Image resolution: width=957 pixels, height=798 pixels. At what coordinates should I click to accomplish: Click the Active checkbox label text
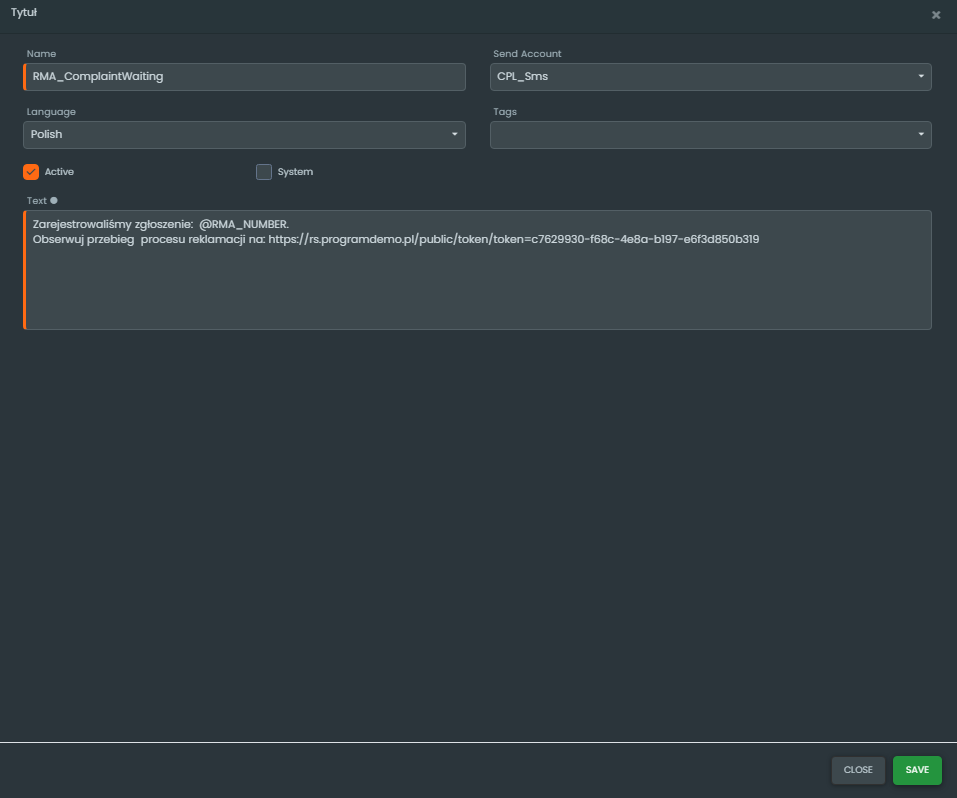(x=59, y=172)
